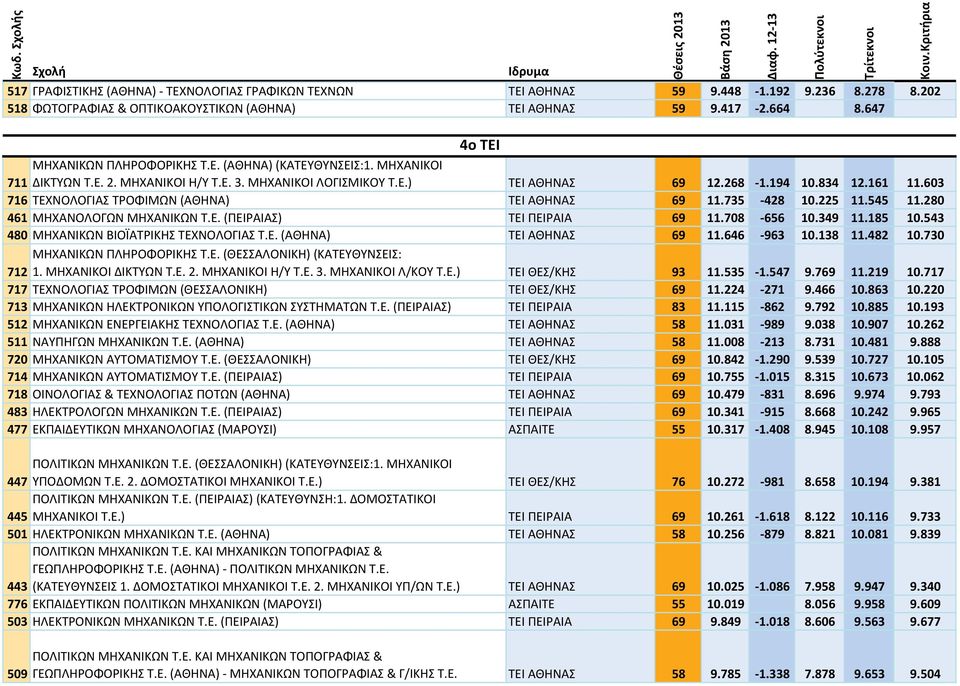Click 'ΤΕΙ ΠΕΙΡΑΙΑ' institution in row 713
960x686 pixels.
pyautogui.click(x=540, y=307)
